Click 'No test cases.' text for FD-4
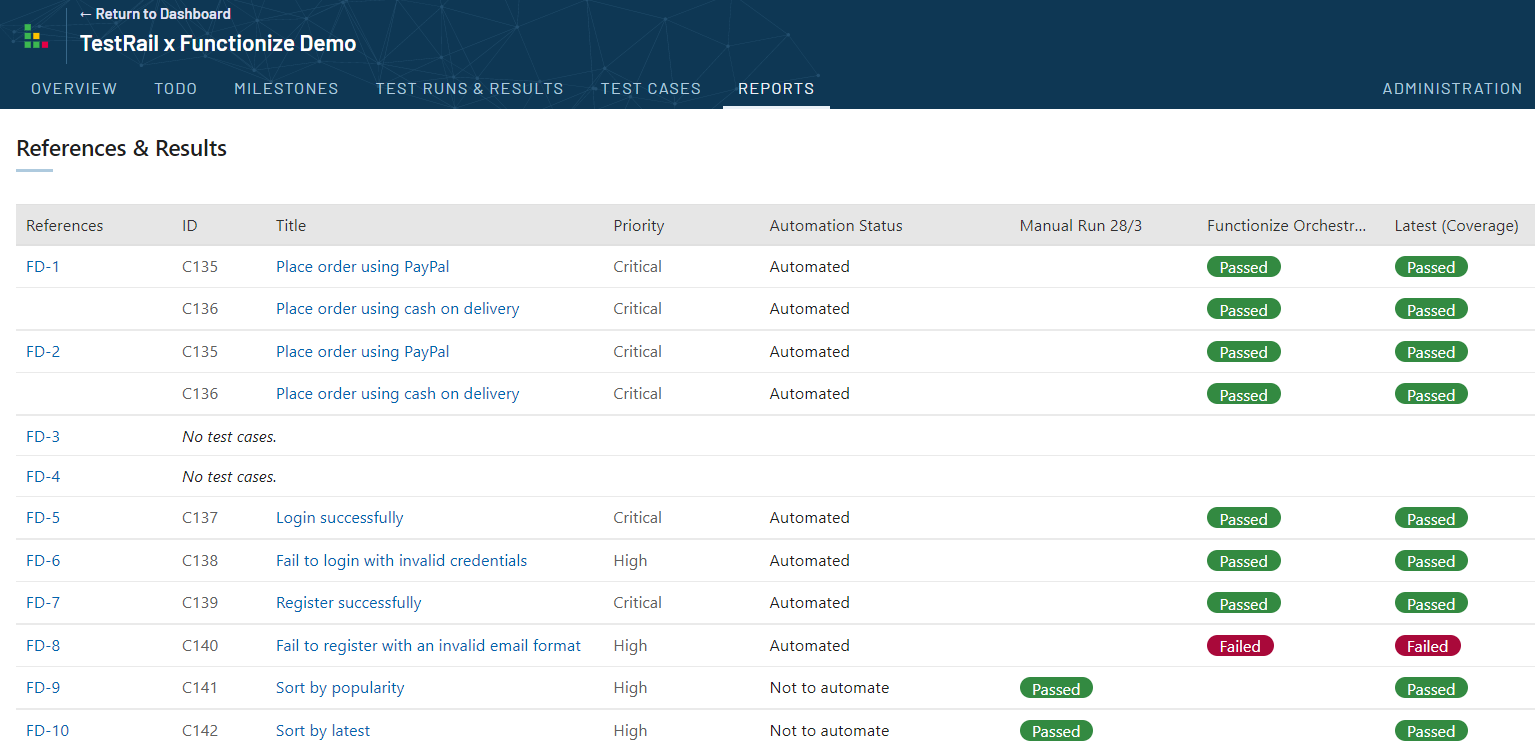 [x=229, y=477]
